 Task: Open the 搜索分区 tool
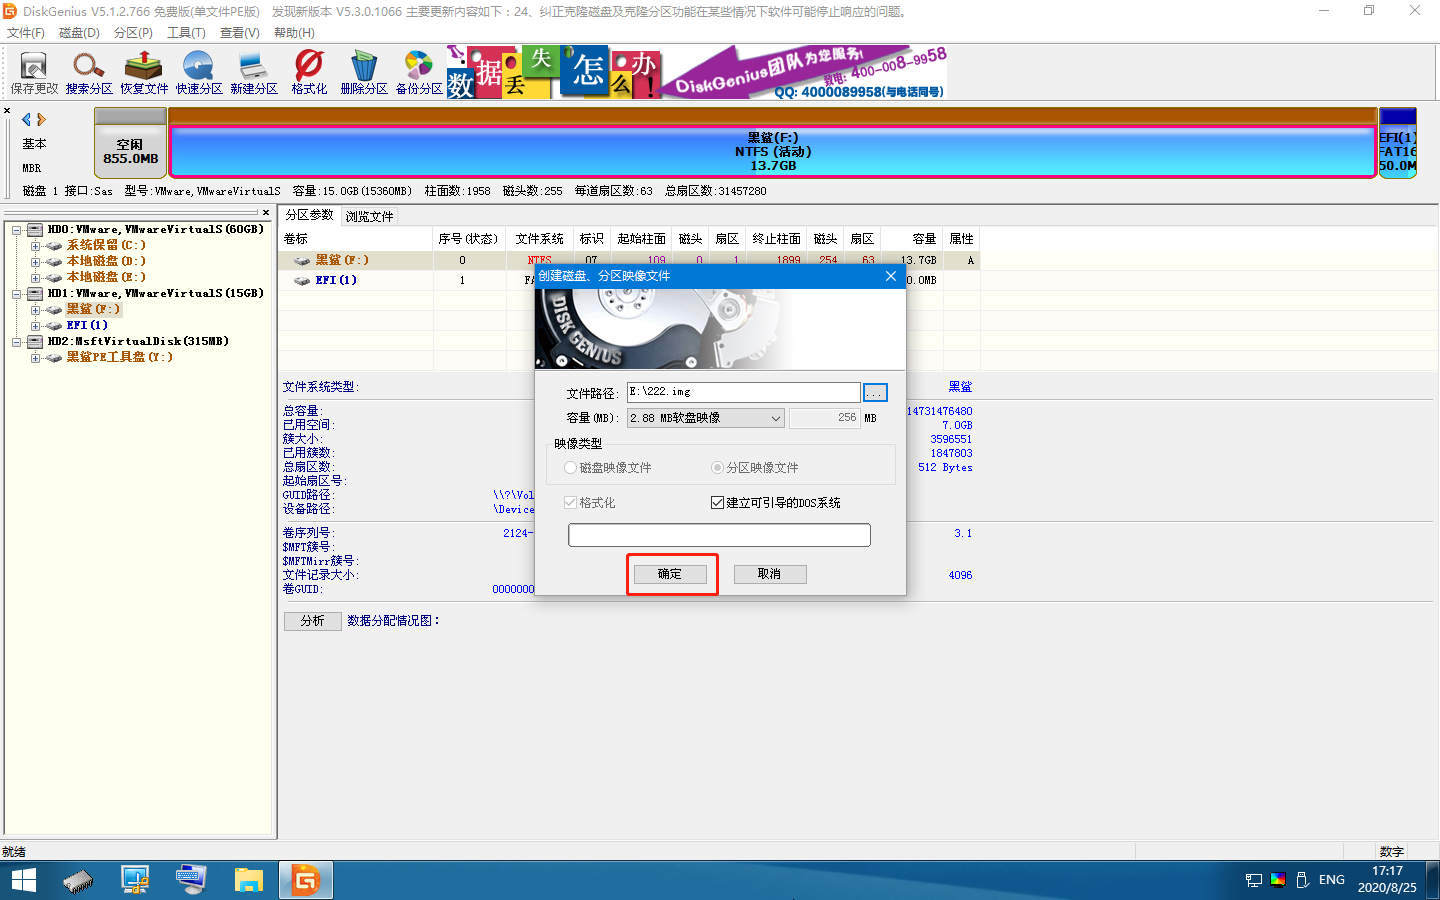click(x=89, y=73)
